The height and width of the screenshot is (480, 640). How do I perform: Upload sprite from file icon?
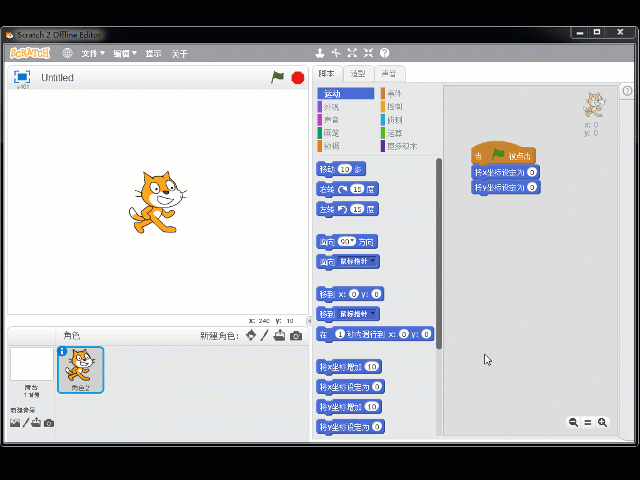click(280, 336)
